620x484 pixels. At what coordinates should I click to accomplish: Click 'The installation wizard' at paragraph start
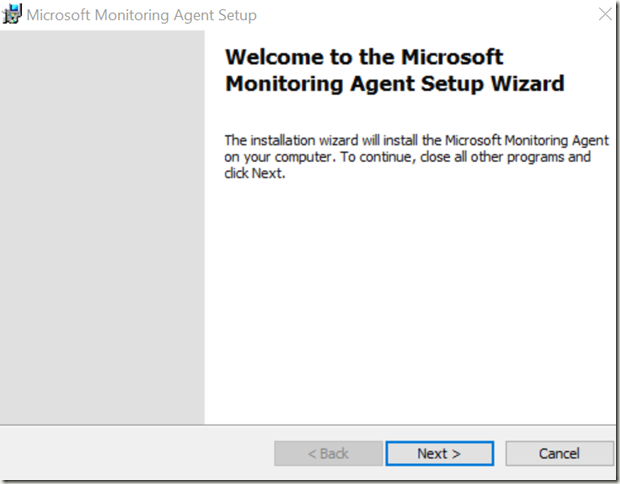tap(291, 140)
